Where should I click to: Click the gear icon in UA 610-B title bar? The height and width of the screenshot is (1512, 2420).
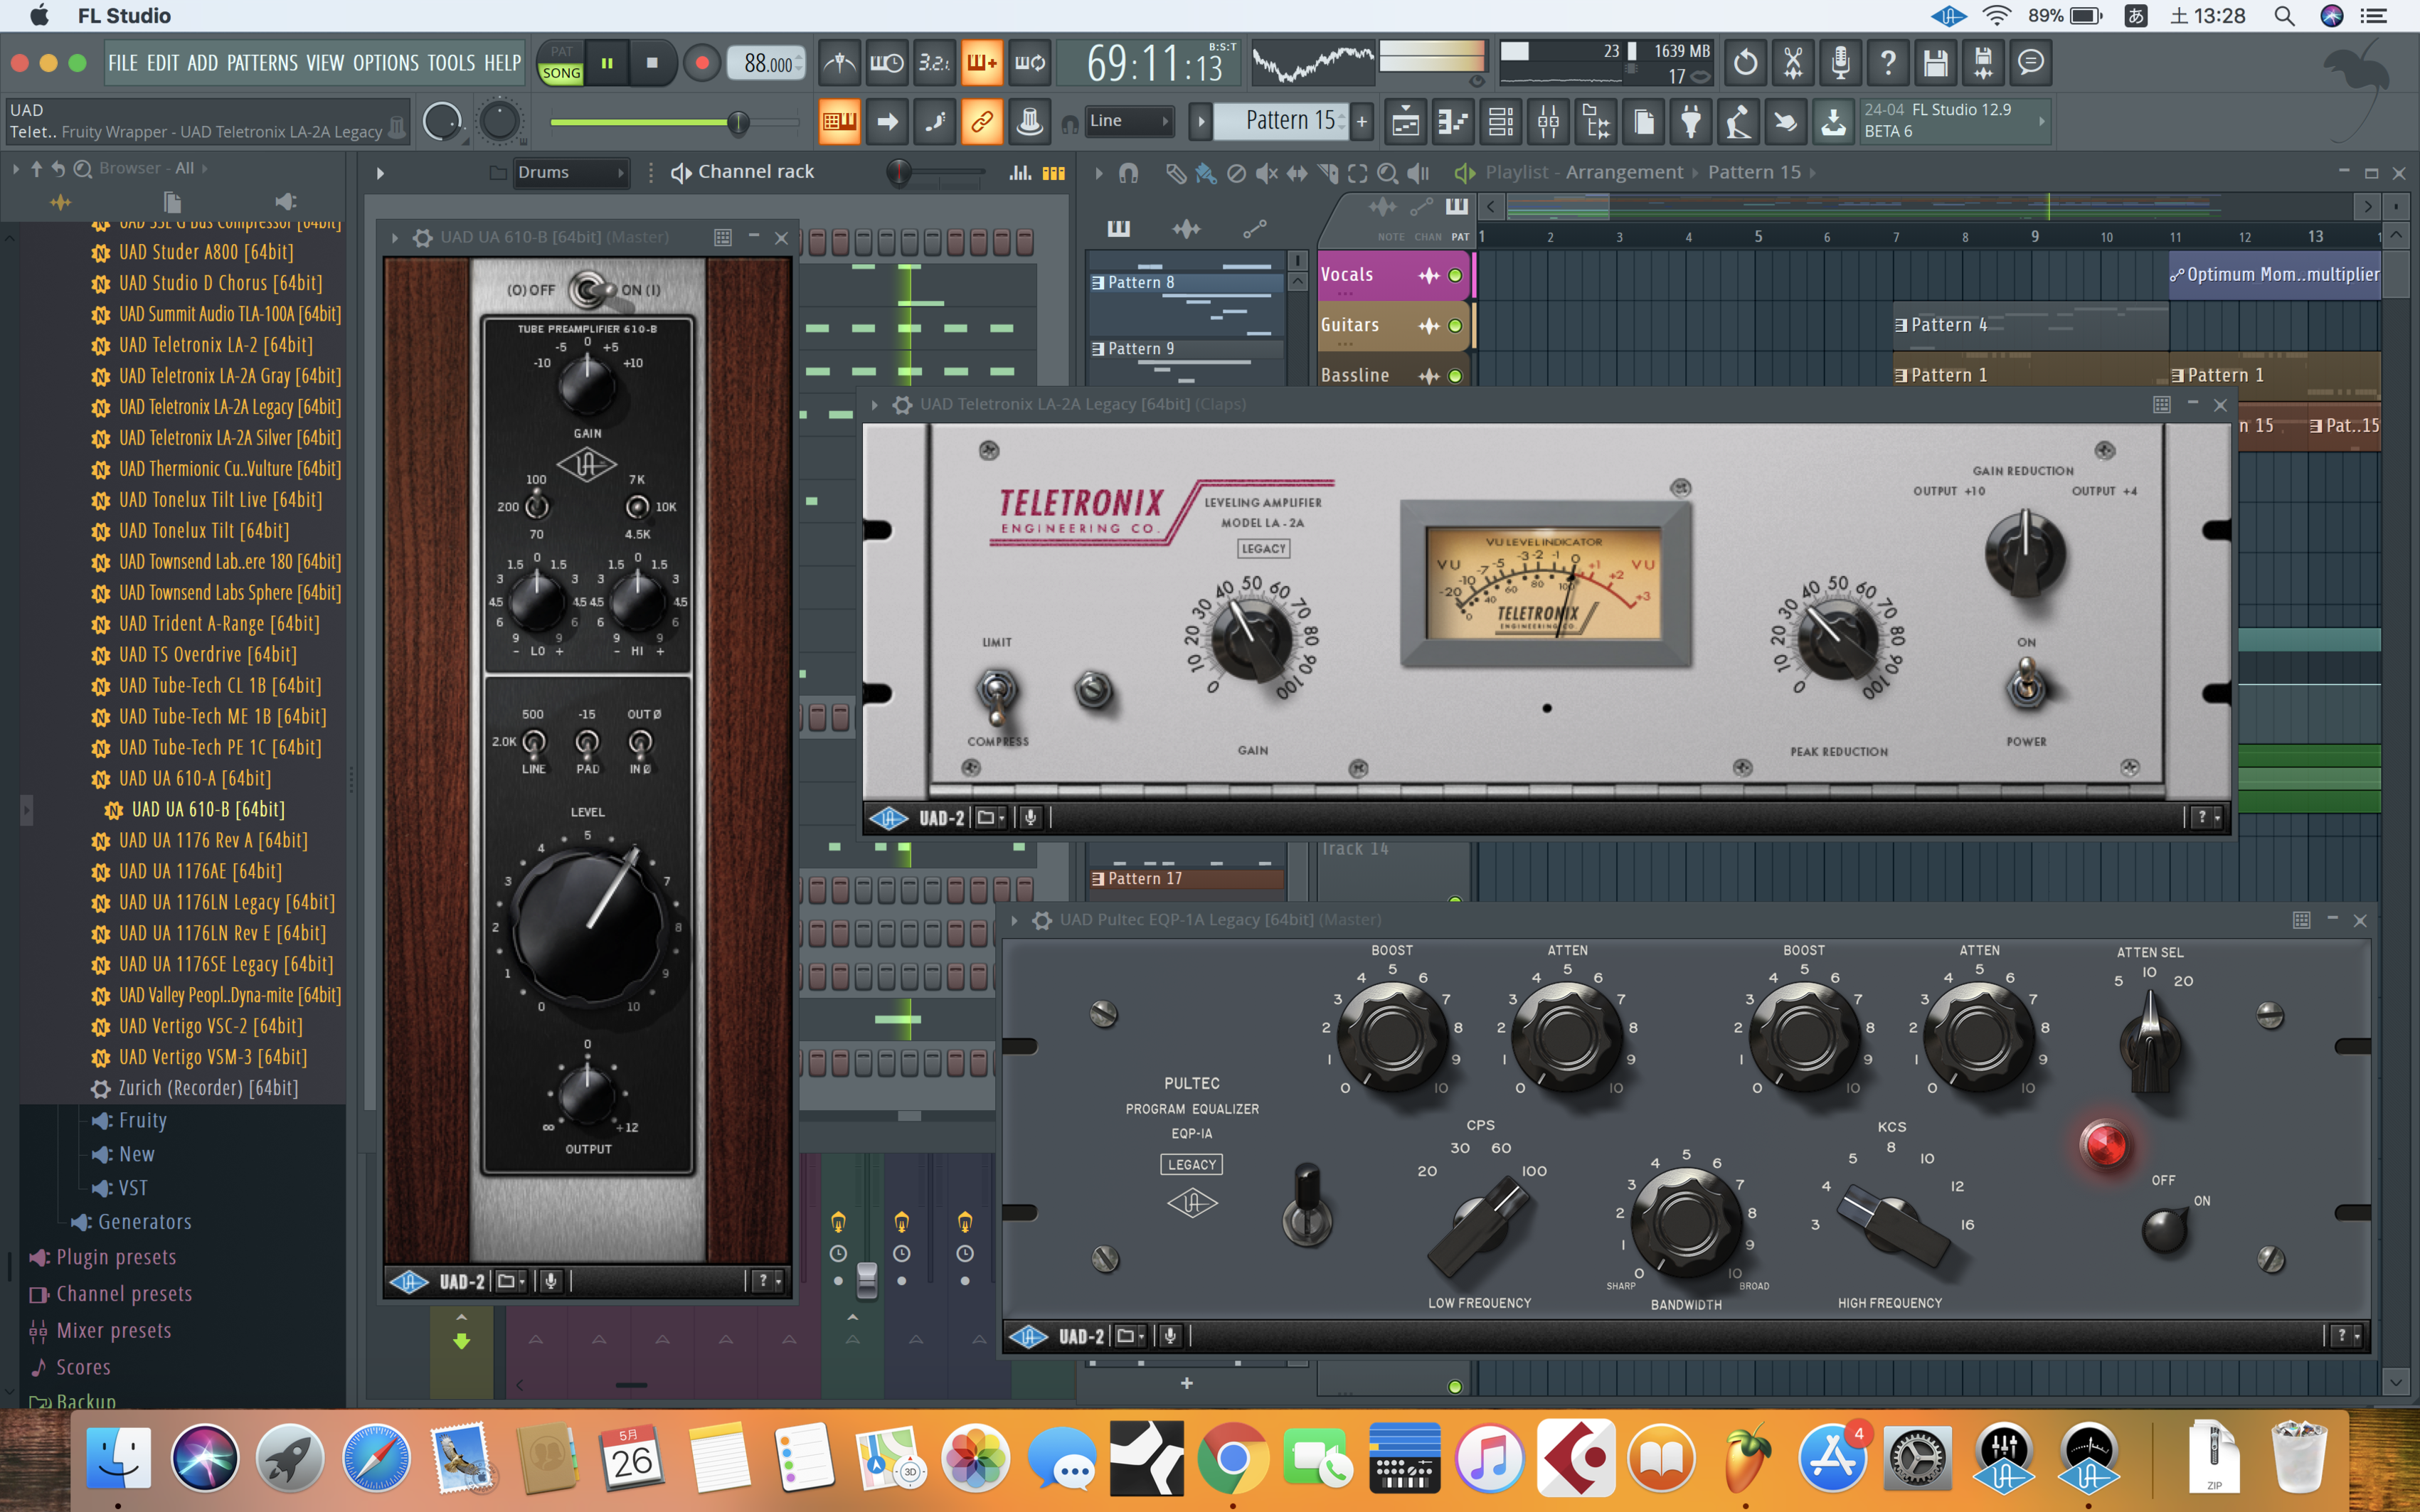click(423, 238)
